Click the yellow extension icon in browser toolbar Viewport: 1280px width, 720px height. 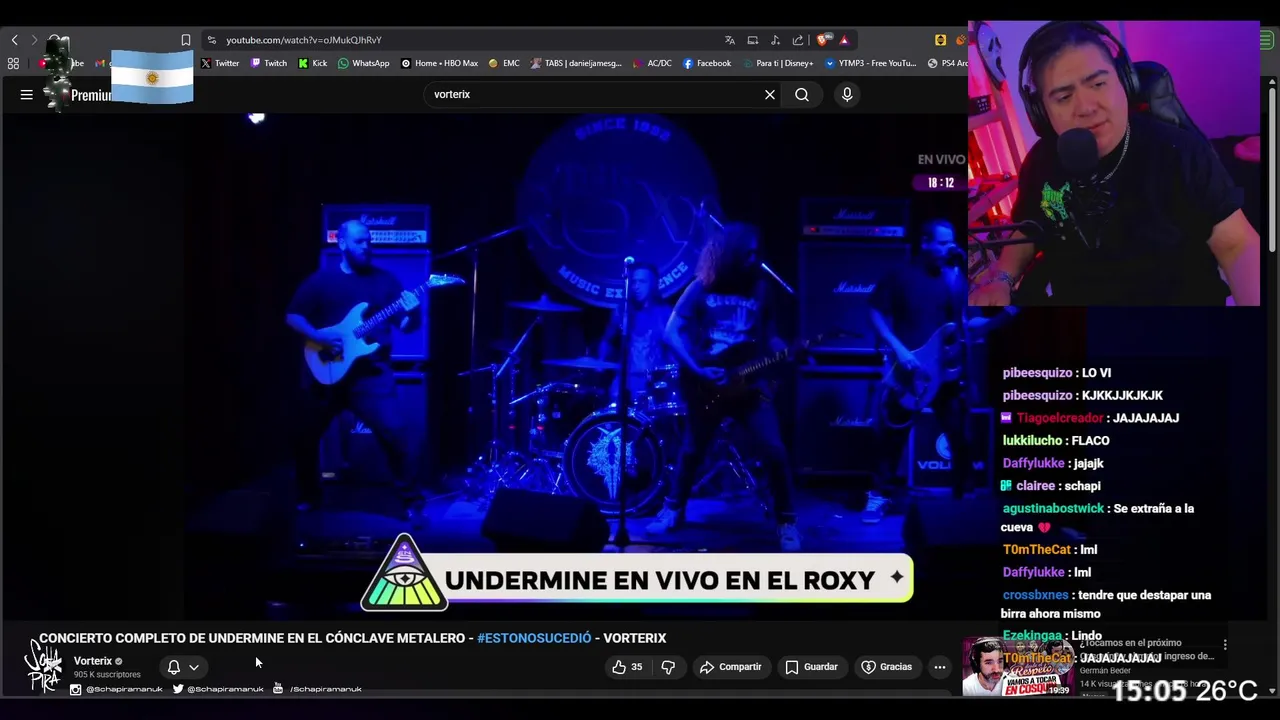click(940, 40)
